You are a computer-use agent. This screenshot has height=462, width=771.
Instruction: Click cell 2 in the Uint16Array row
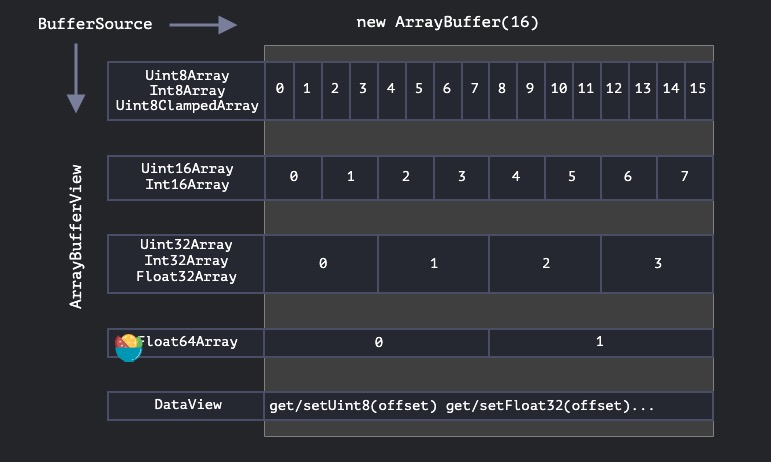coord(406,178)
